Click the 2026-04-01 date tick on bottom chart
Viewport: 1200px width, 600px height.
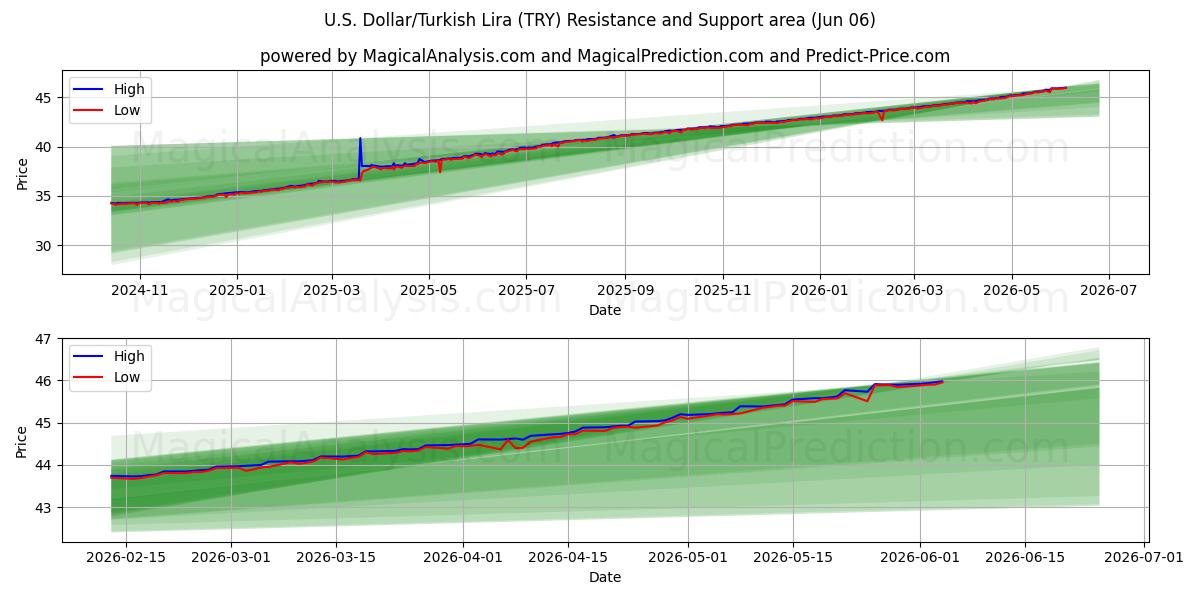464,556
